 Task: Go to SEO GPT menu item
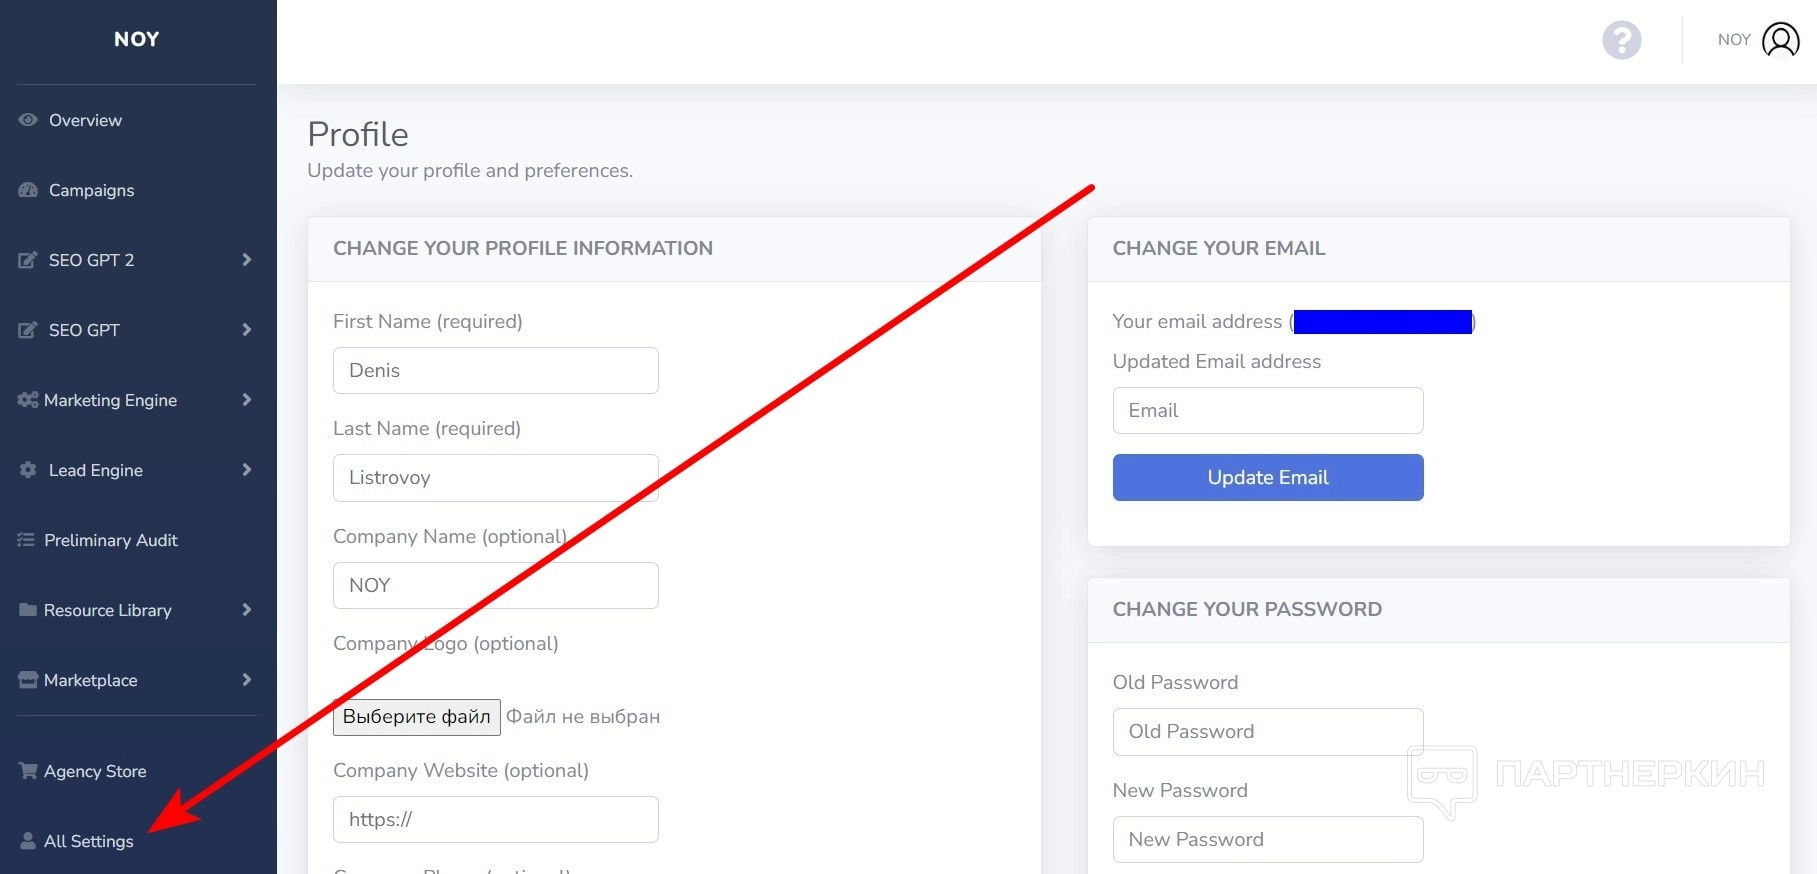(84, 330)
